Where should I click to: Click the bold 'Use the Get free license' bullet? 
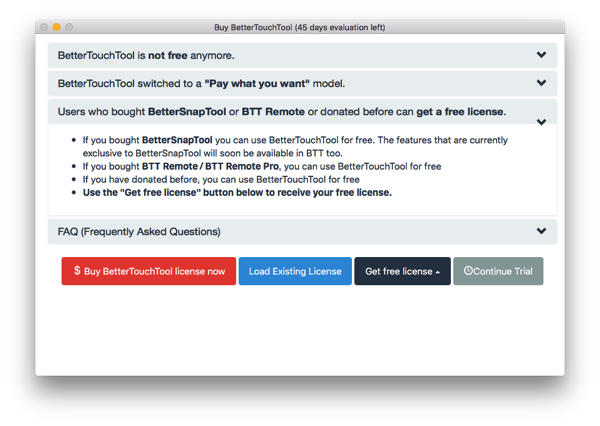coord(238,192)
